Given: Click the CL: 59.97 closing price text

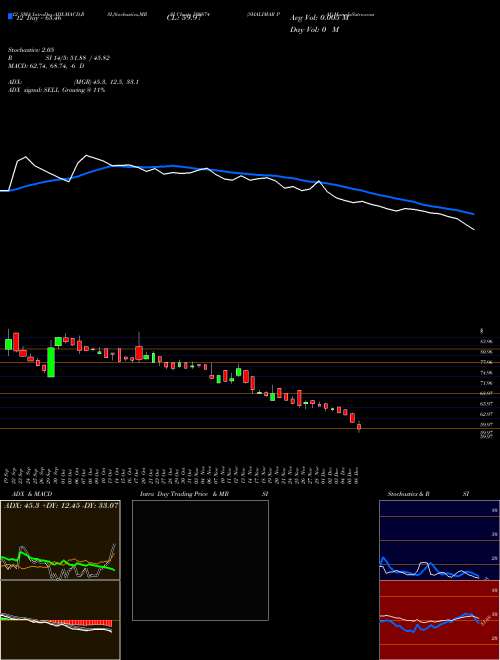Looking at the screenshot, I should point(185,18).
